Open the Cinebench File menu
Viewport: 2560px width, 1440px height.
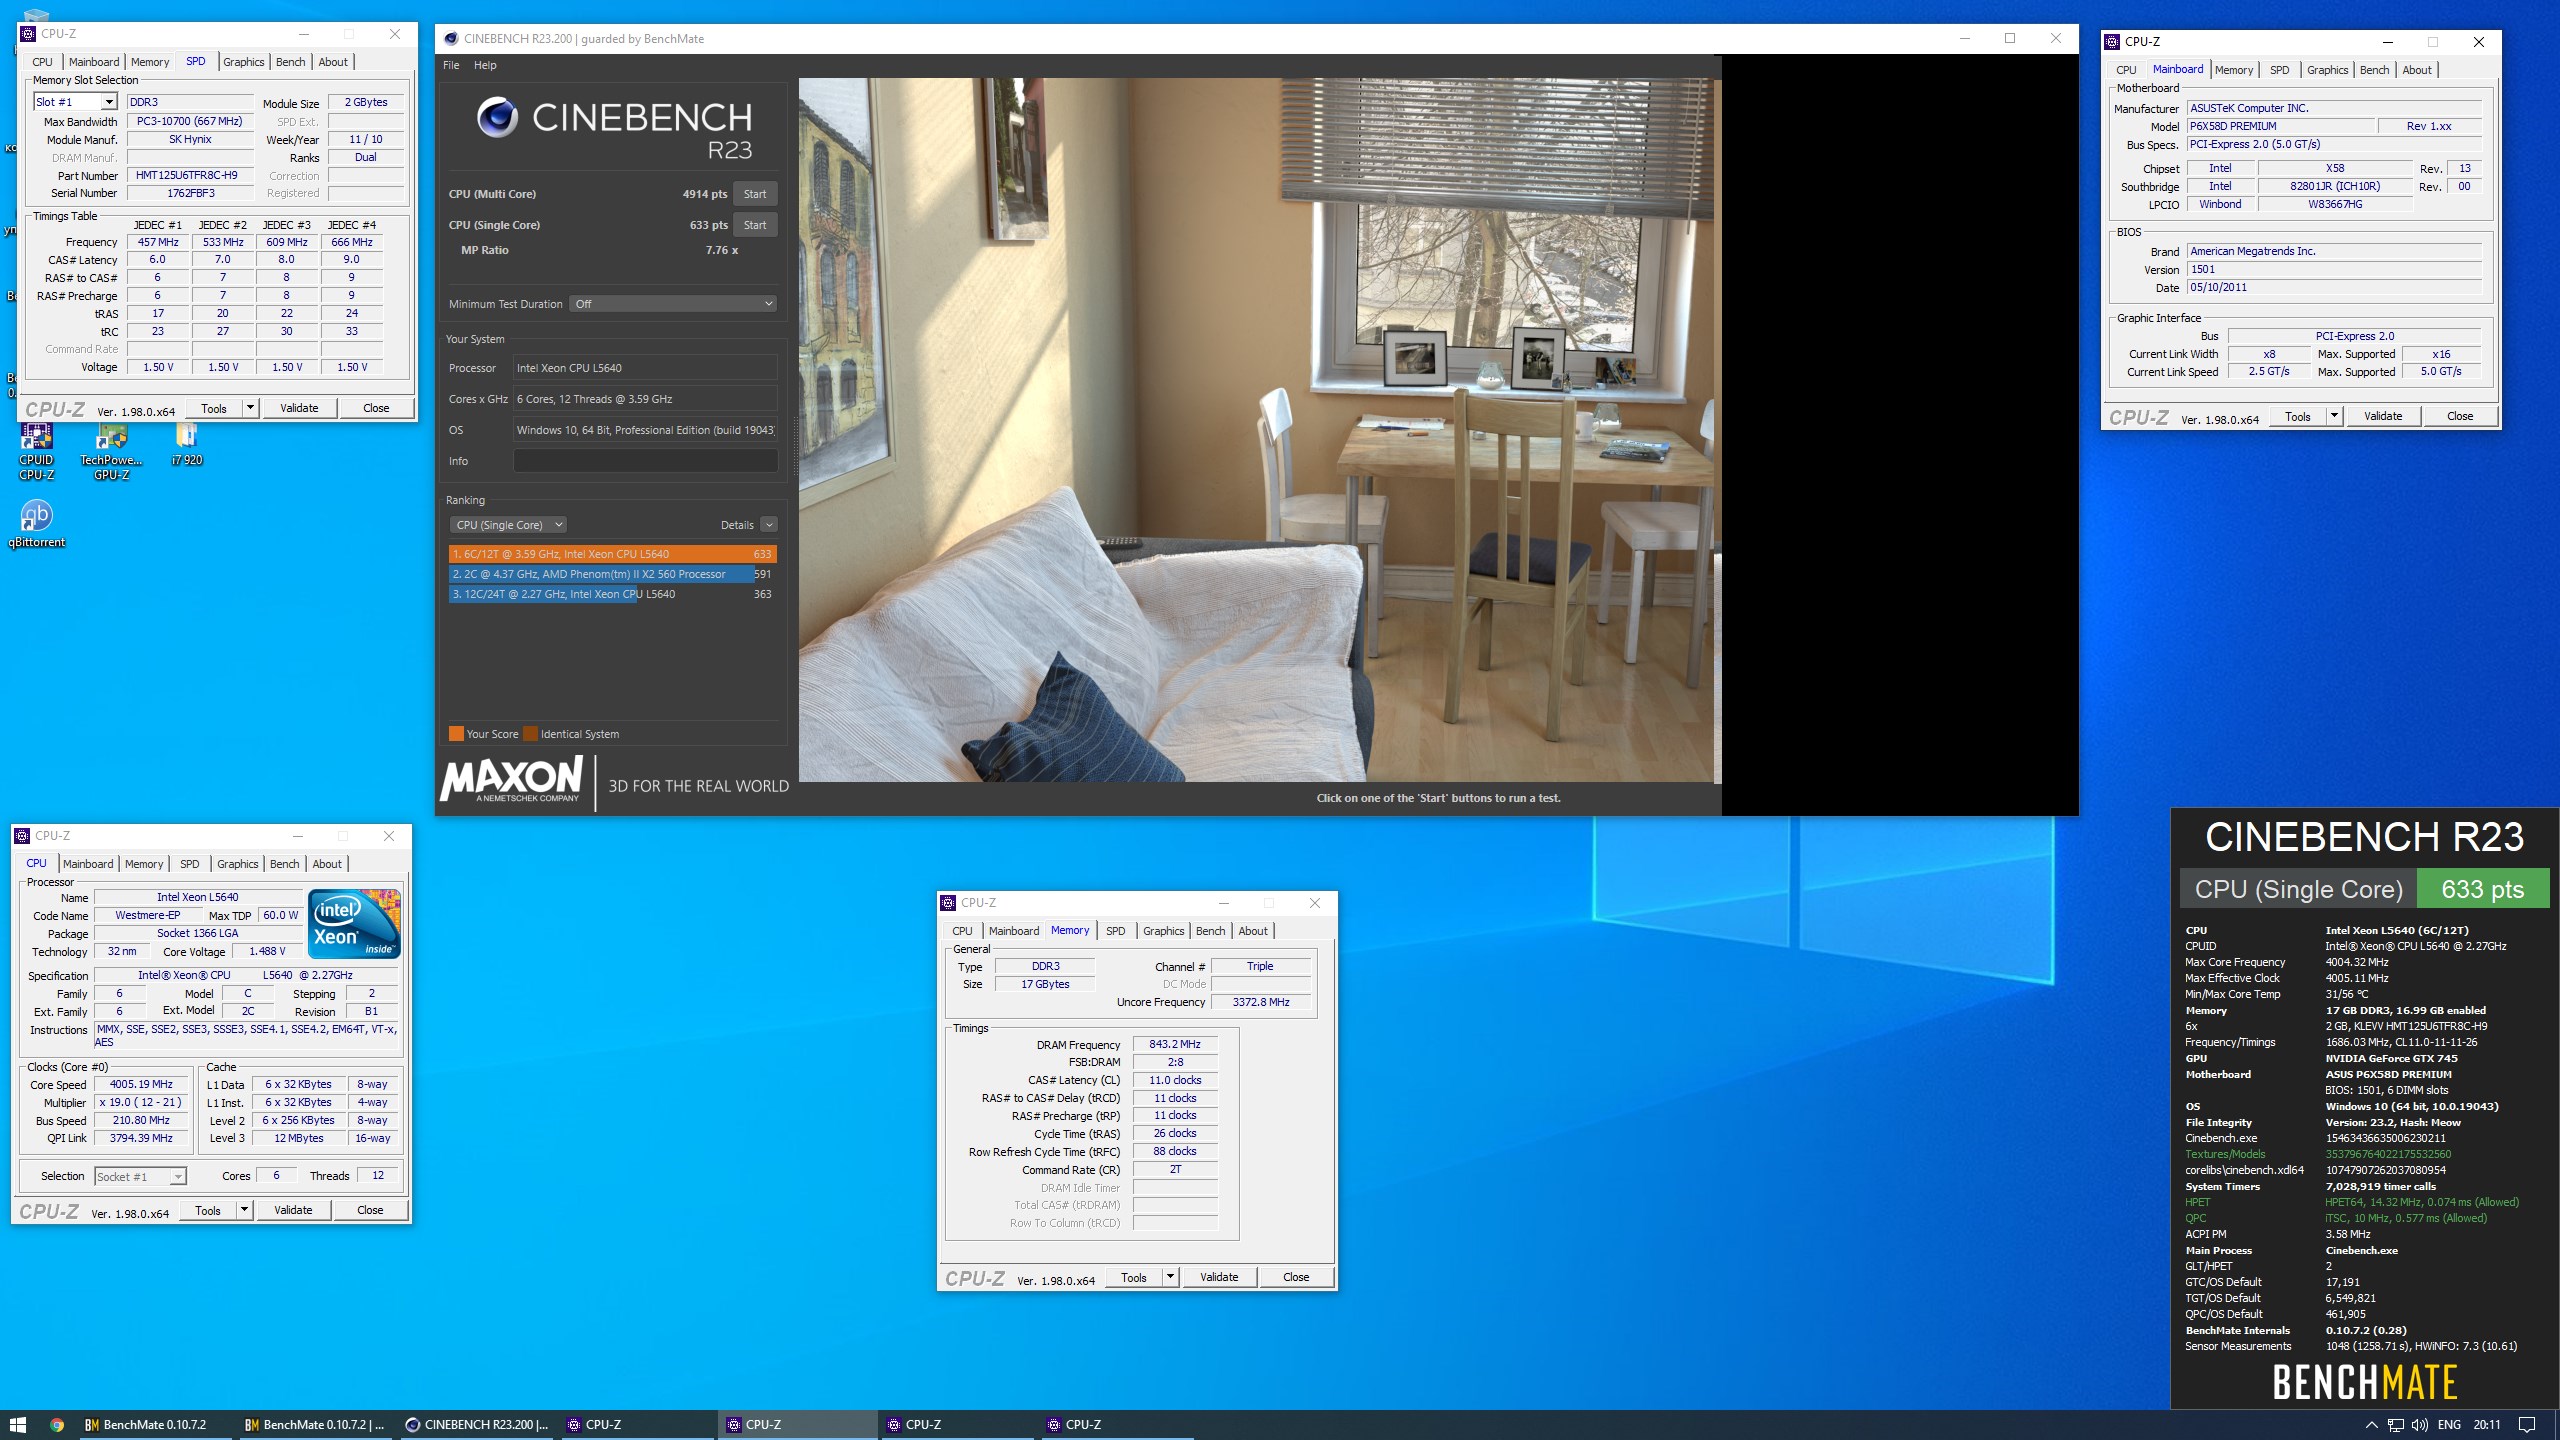[451, 65]
